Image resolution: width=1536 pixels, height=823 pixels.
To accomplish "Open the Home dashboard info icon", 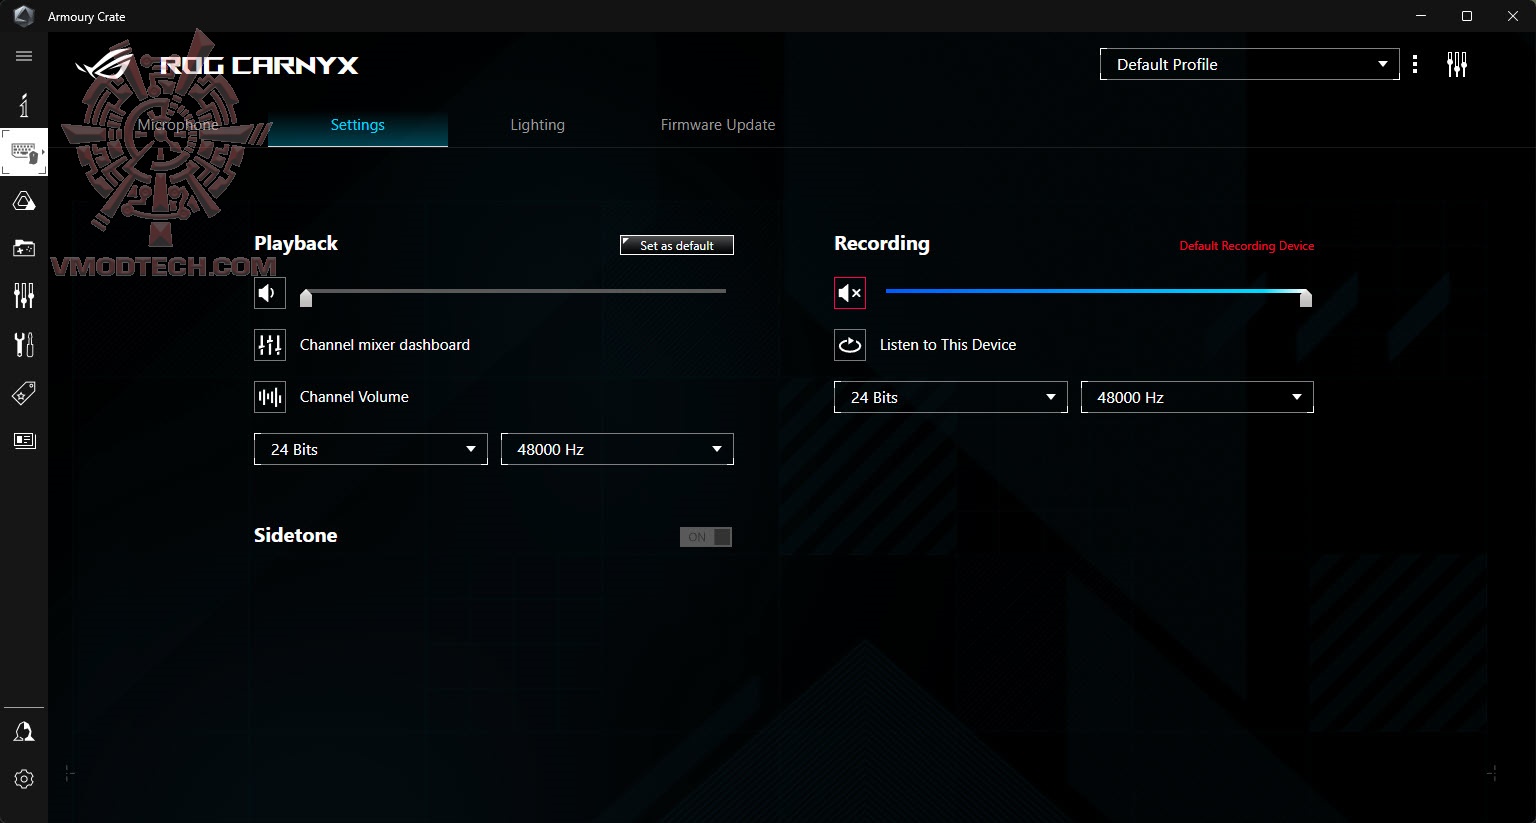I will pos(24,104).
